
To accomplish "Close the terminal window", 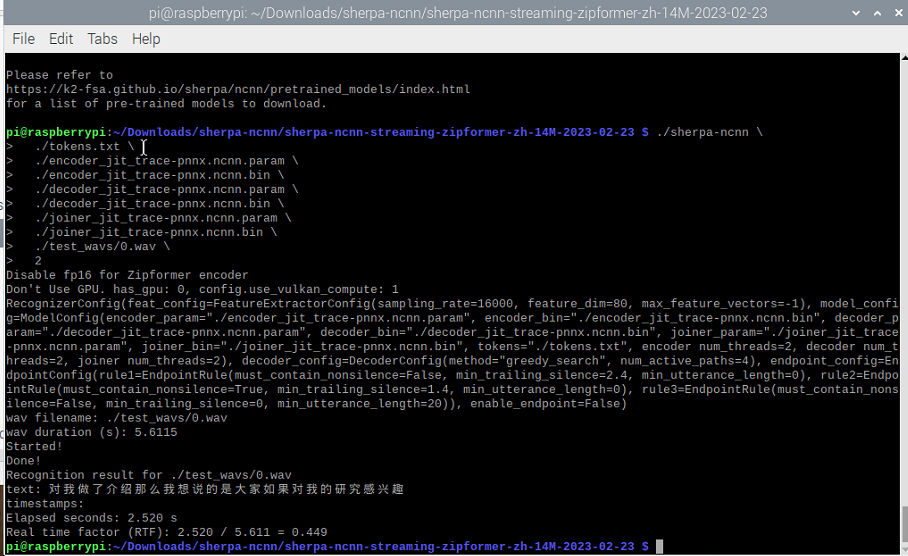I will 898,13.
